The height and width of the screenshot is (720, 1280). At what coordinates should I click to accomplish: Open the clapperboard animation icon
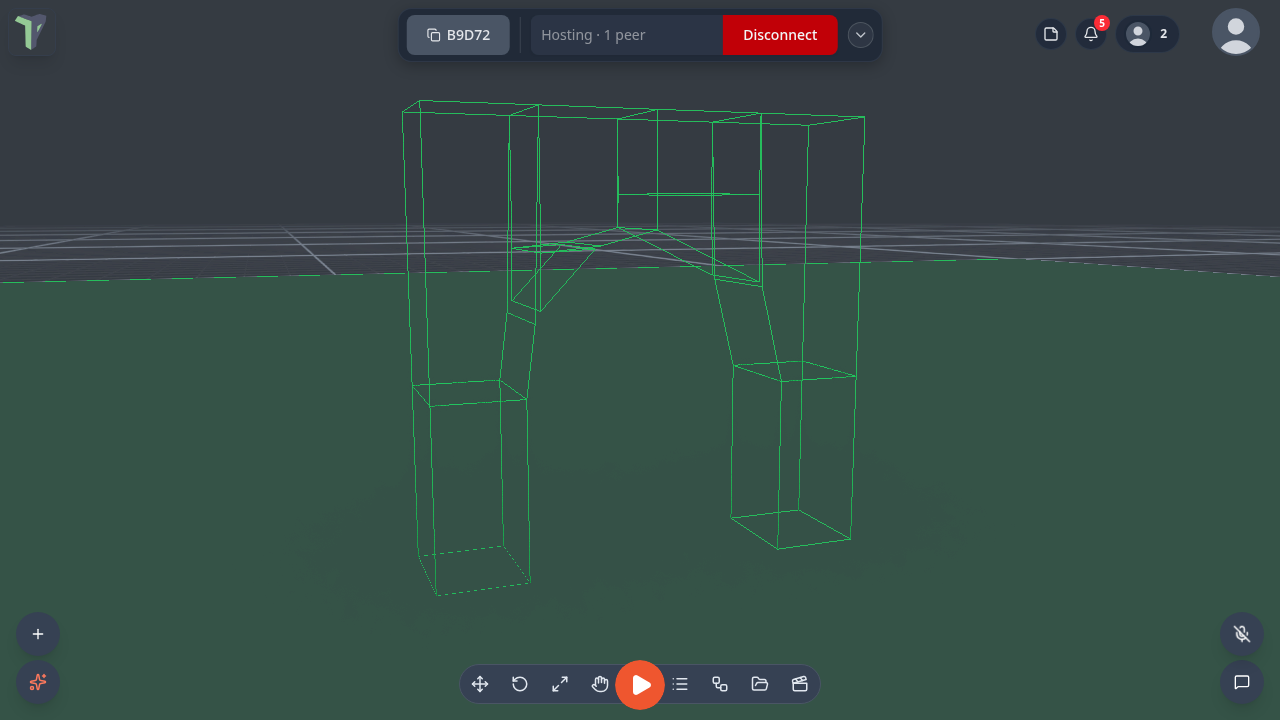tap(800, 684)
